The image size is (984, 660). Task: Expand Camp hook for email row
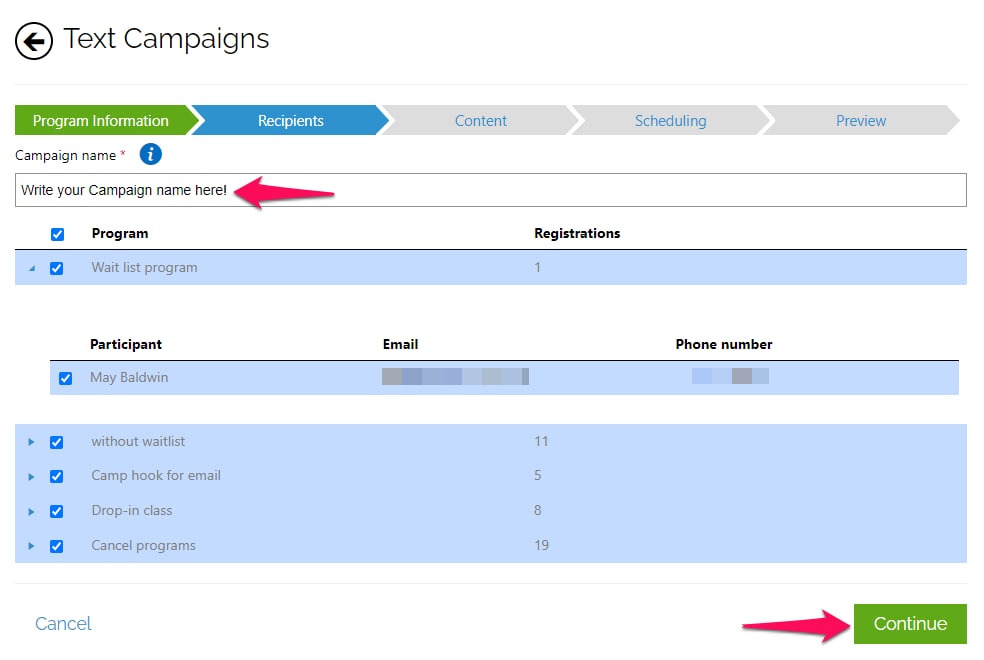tap(31, 476)
